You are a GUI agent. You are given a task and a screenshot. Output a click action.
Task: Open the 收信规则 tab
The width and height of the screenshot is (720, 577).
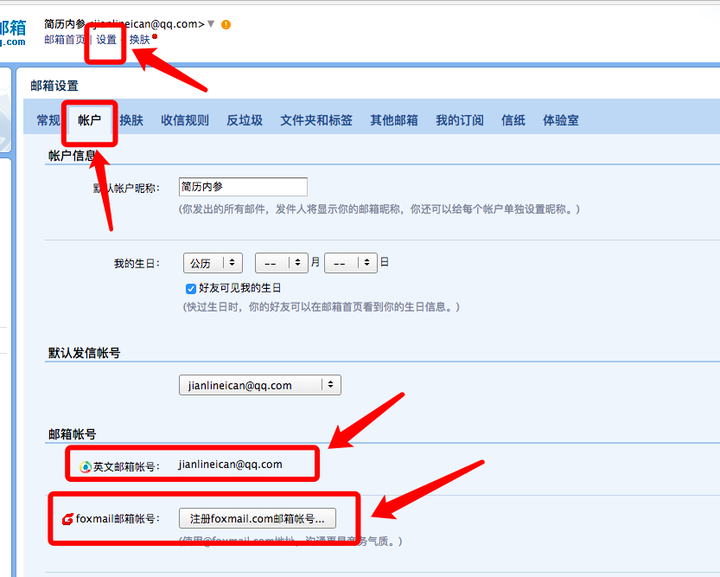(185, 120)
